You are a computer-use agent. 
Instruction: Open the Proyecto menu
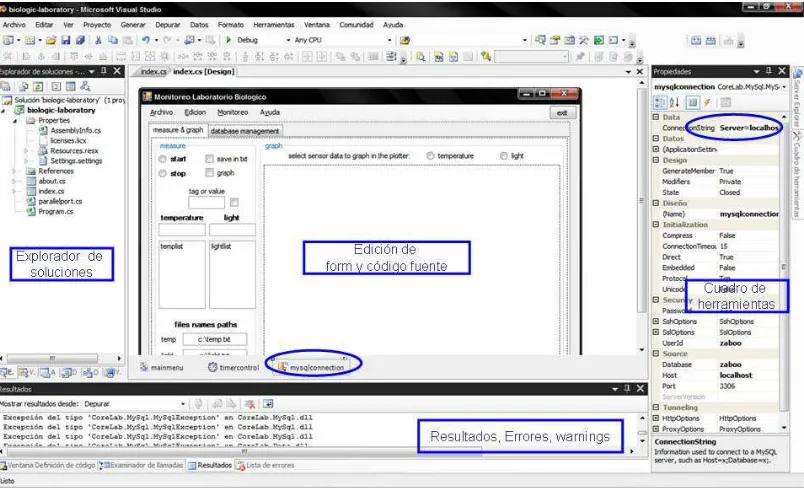tap(97, 25)
